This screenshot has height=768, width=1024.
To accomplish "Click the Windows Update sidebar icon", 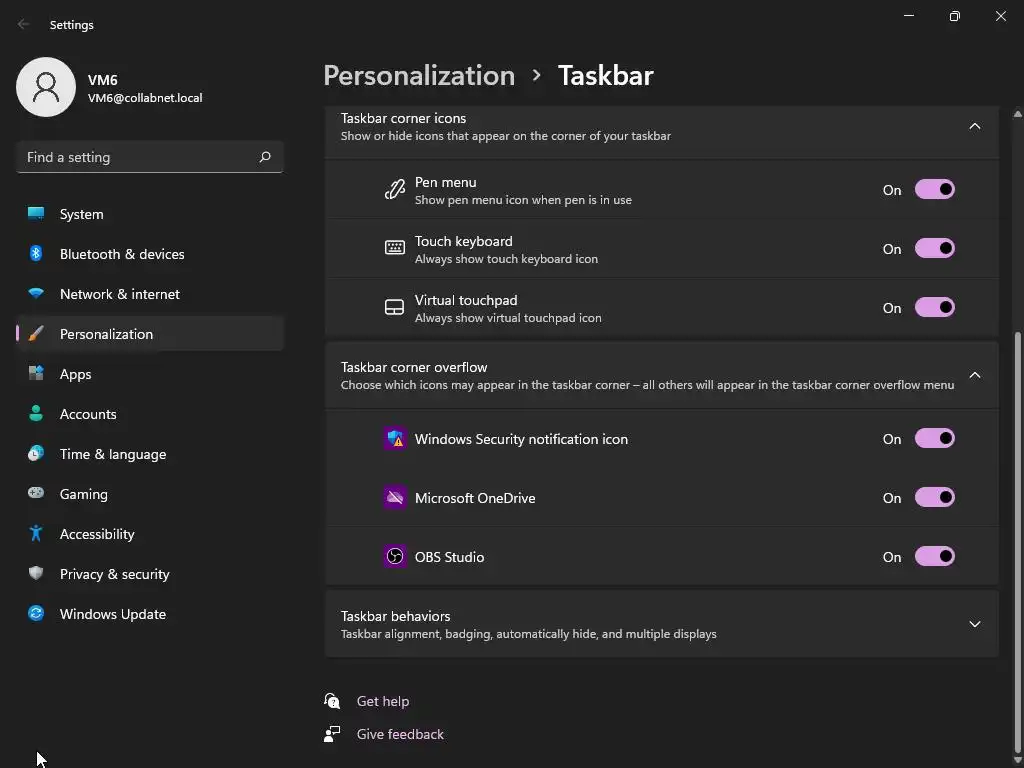I will coord(36,614).
